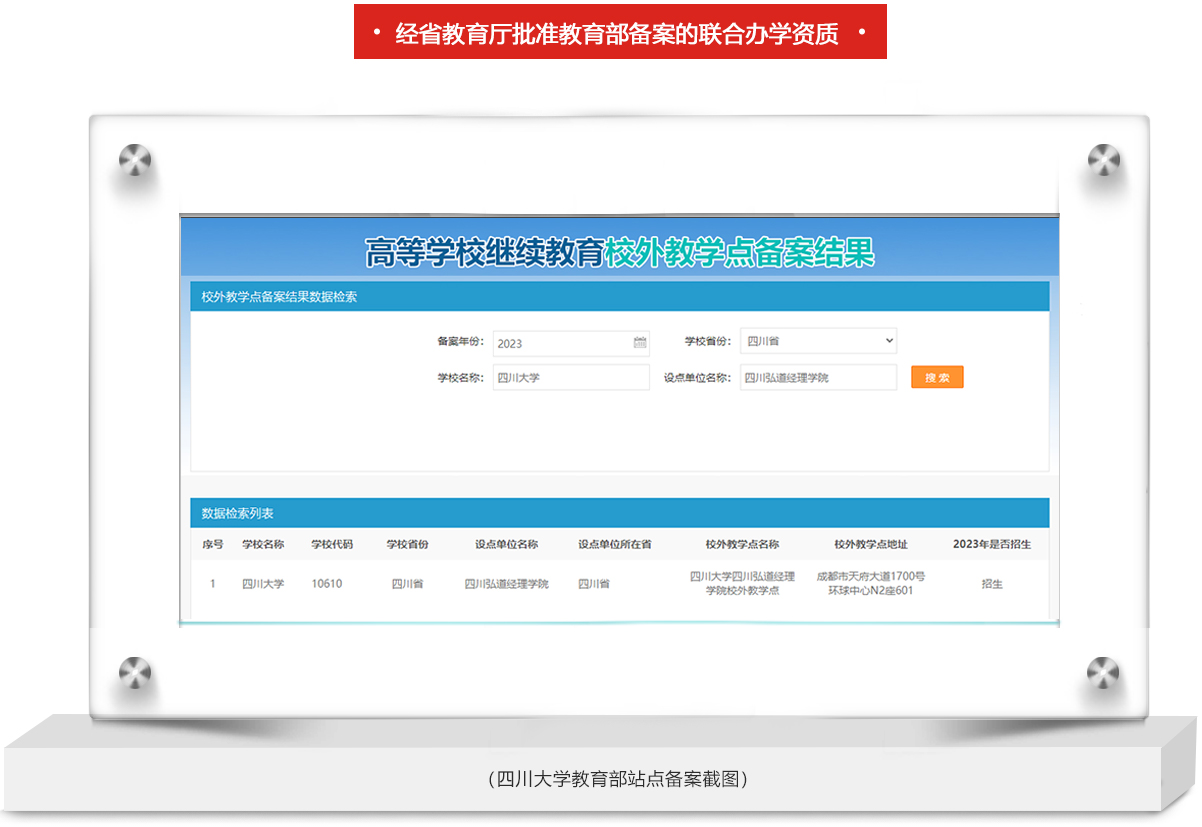Select the 四川省 cell under 学校省份 column
Screen dimensions: 1202x827
pos(407,584)
